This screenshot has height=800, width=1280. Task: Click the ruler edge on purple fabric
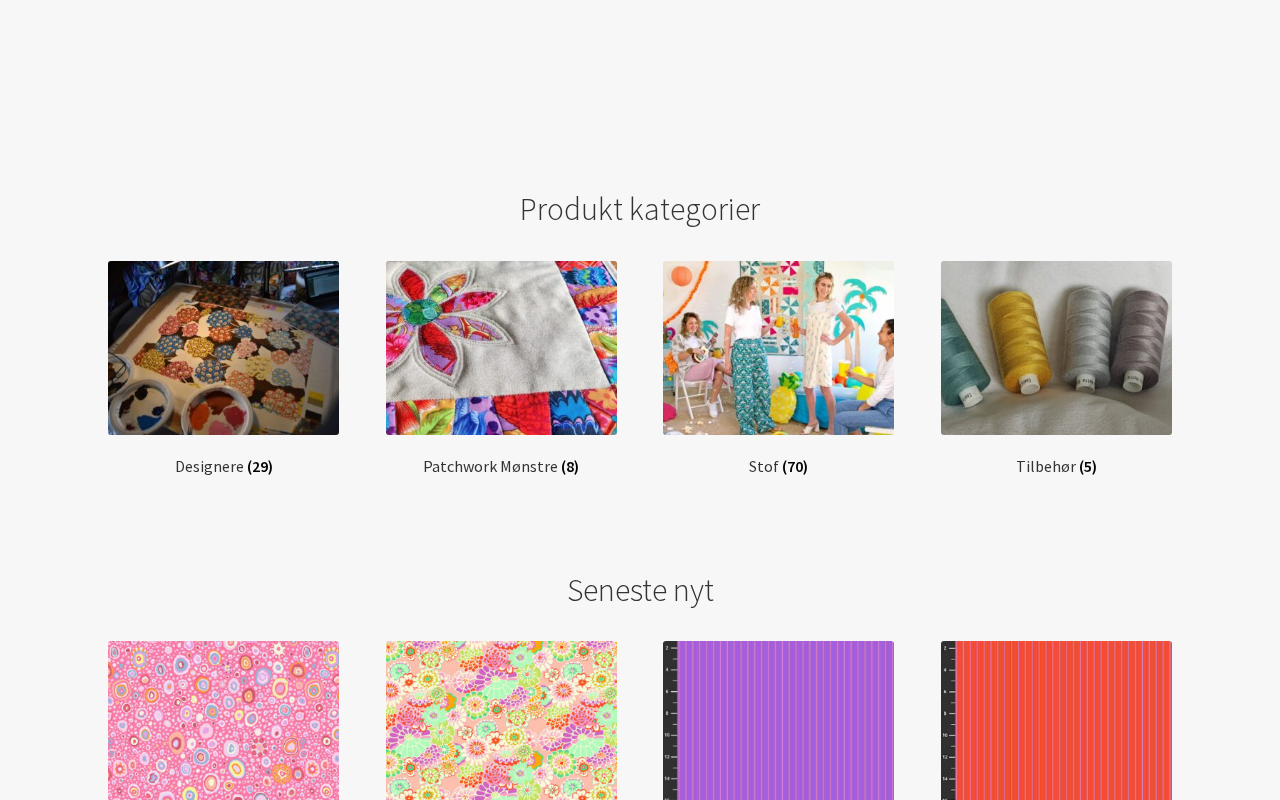coord(670,720)
